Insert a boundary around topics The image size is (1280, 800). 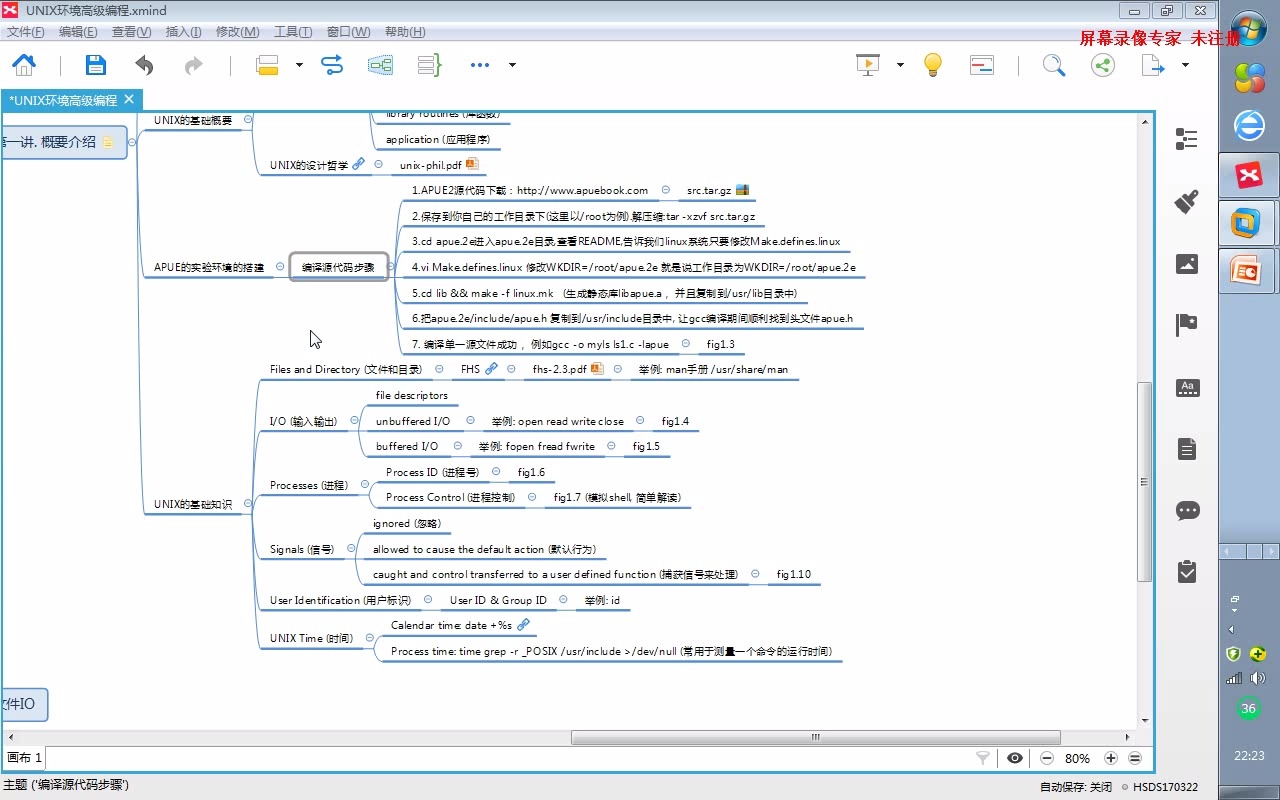pos(380,65)
